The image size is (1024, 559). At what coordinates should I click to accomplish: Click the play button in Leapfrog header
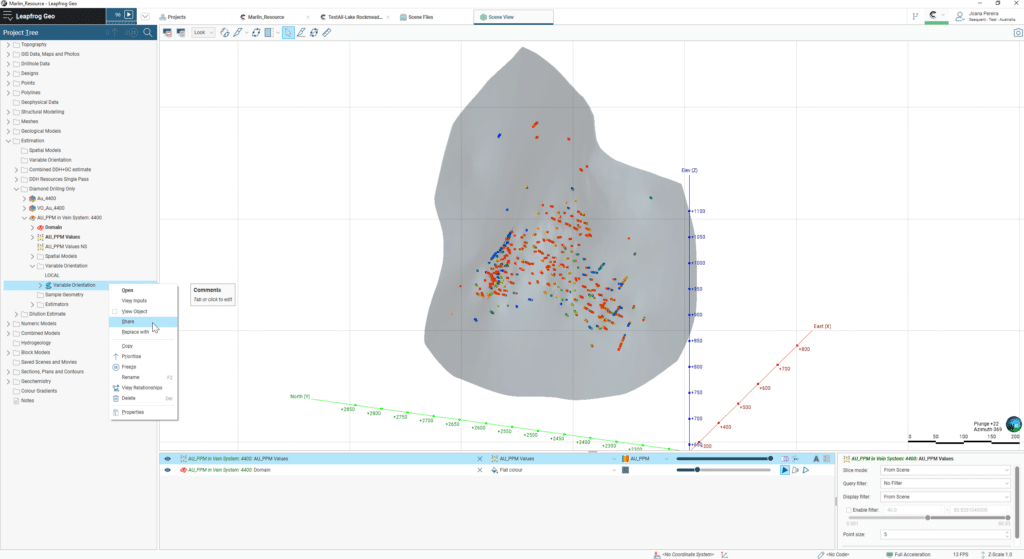point(128,15)
